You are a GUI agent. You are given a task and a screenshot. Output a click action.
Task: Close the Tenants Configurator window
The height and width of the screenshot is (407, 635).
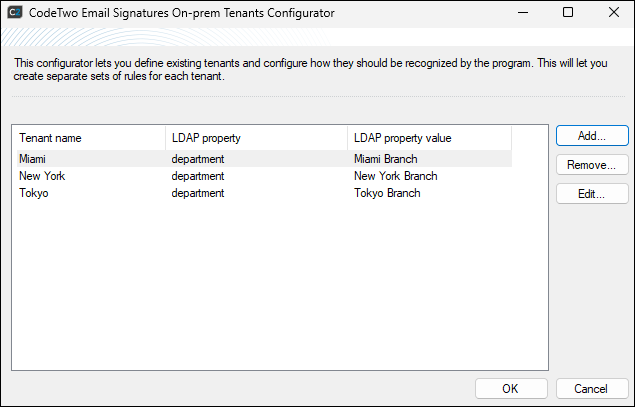tap(612, 13)
